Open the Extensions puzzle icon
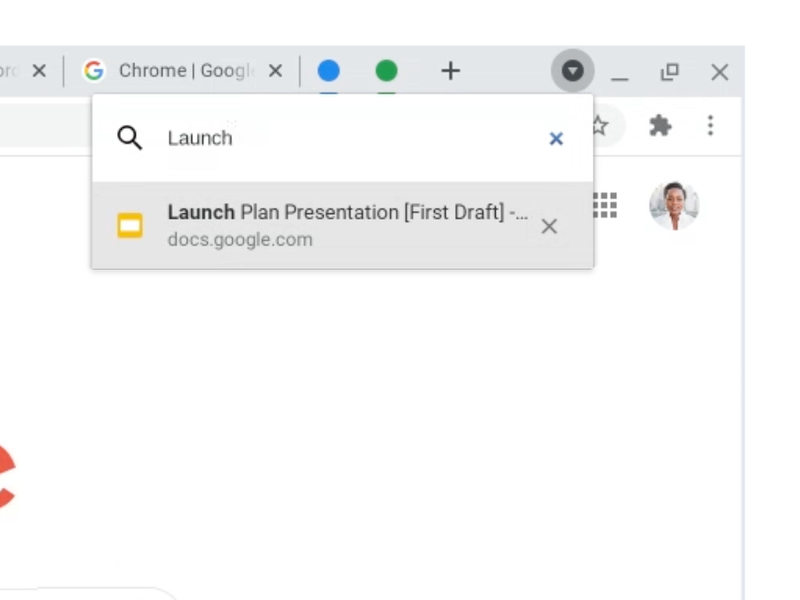This screenshot has width=800, height=600. [x=660, y=126]
